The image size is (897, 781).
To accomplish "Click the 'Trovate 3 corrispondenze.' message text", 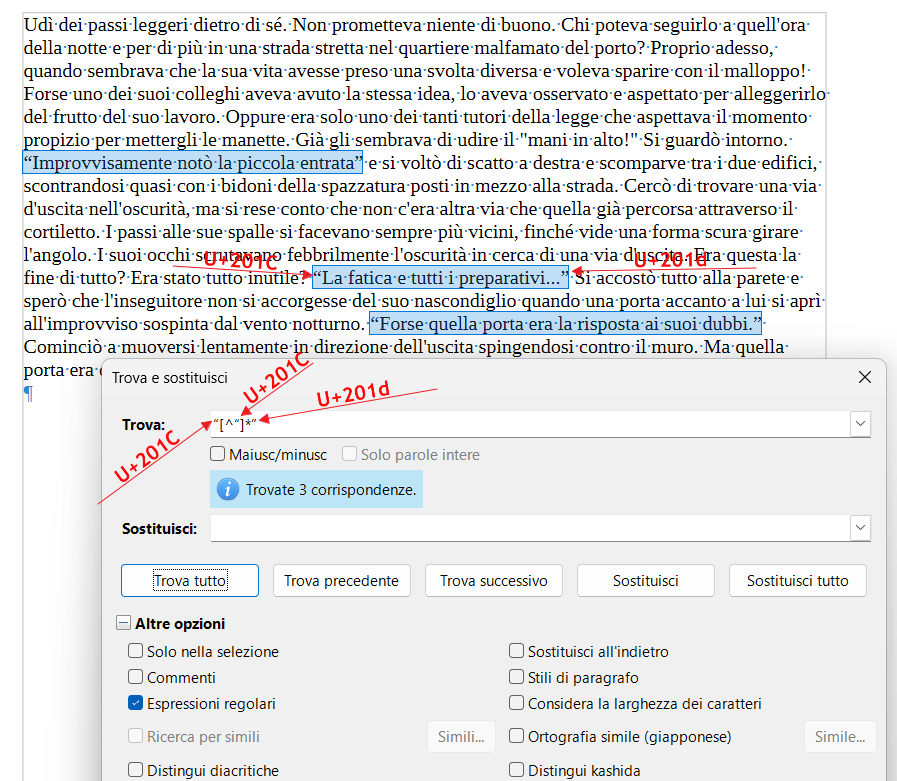I will [x=331, y=490].
